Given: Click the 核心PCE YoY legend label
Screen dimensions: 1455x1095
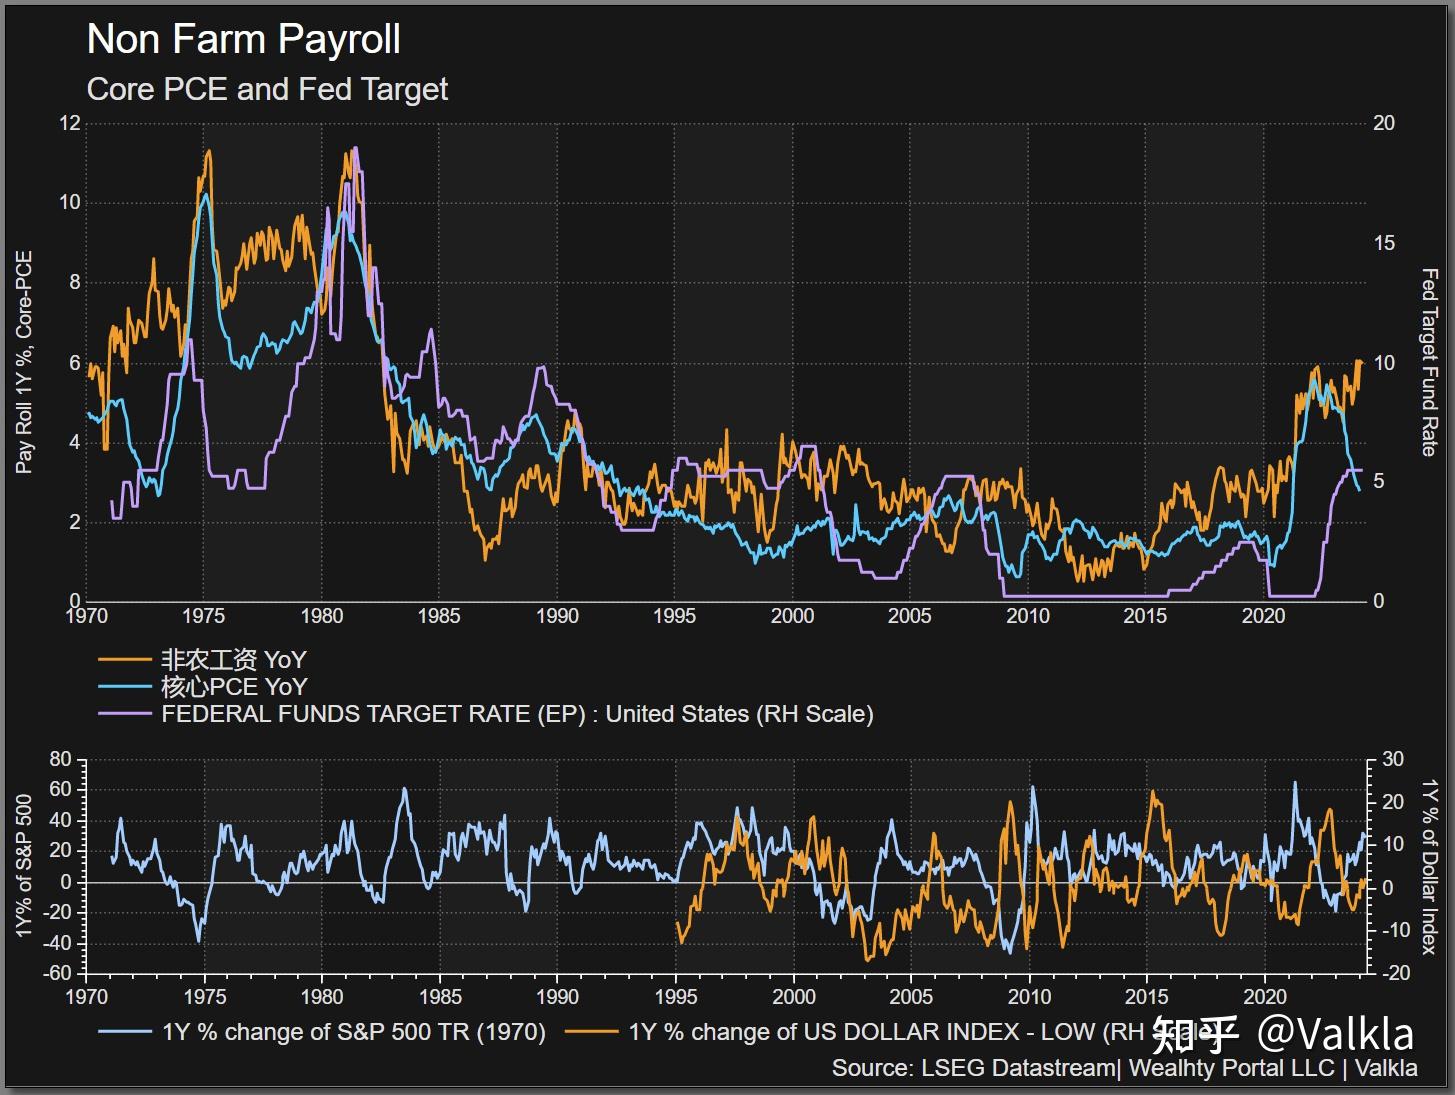Looking at the screenshot, I should [x=234, y=687].
